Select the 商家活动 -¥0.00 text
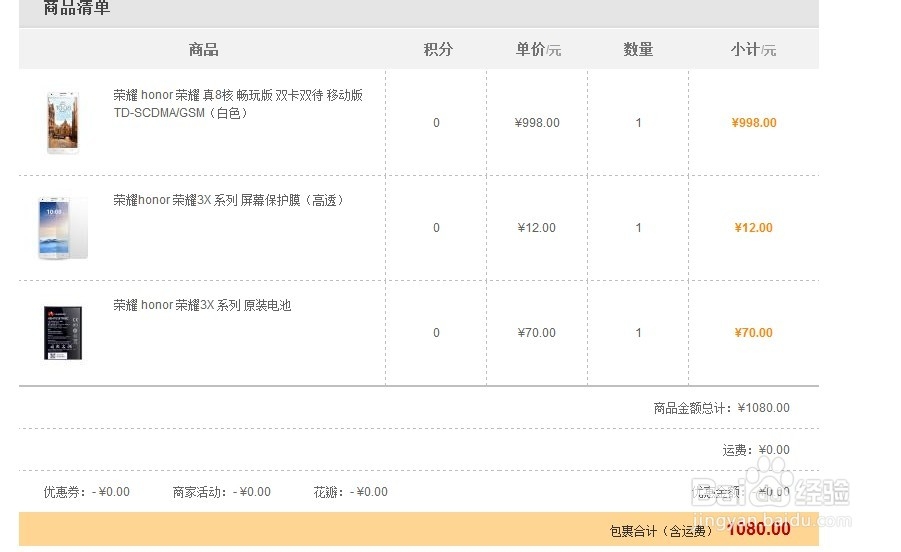 [222, 492]
